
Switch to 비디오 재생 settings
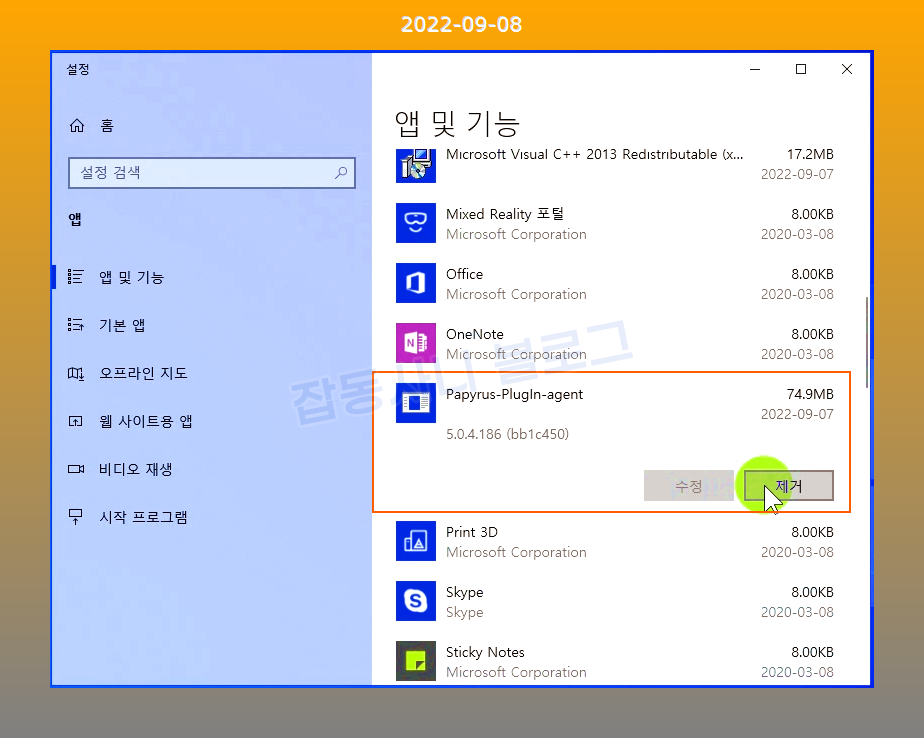pyautogui.click(x=136, y=469)
